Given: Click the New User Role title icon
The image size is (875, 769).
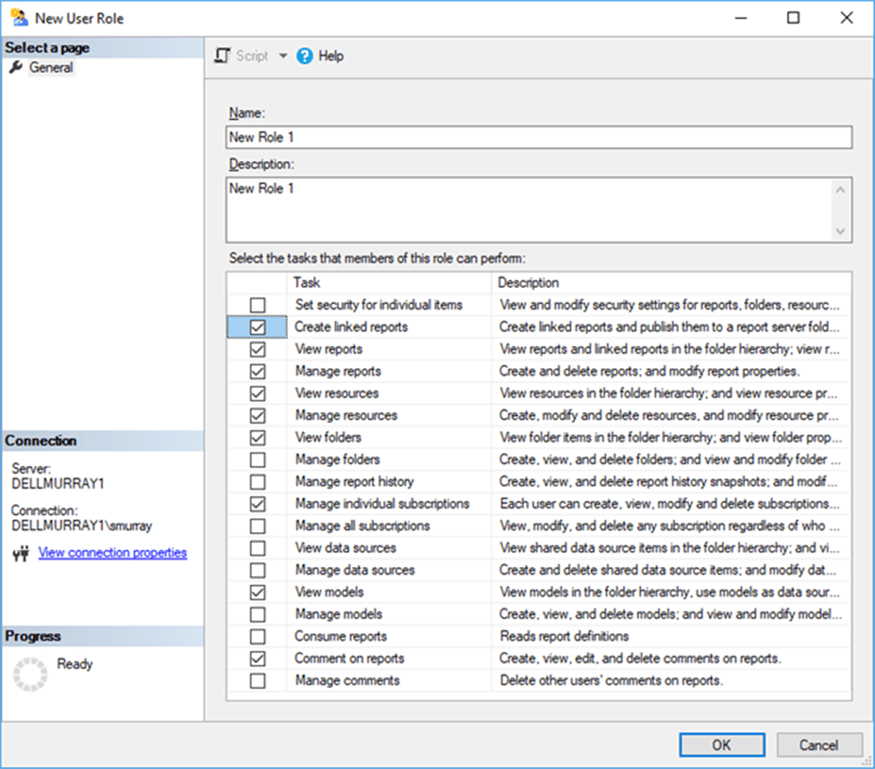Looking at the screenshot, I should (20, 18).
